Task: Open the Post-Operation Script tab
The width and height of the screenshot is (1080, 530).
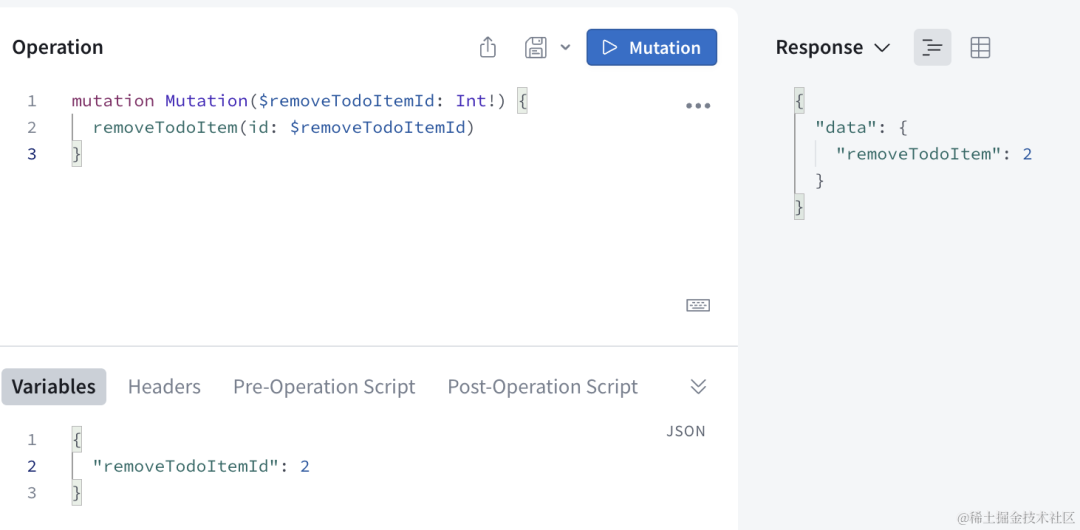Action: coord(543,387)
